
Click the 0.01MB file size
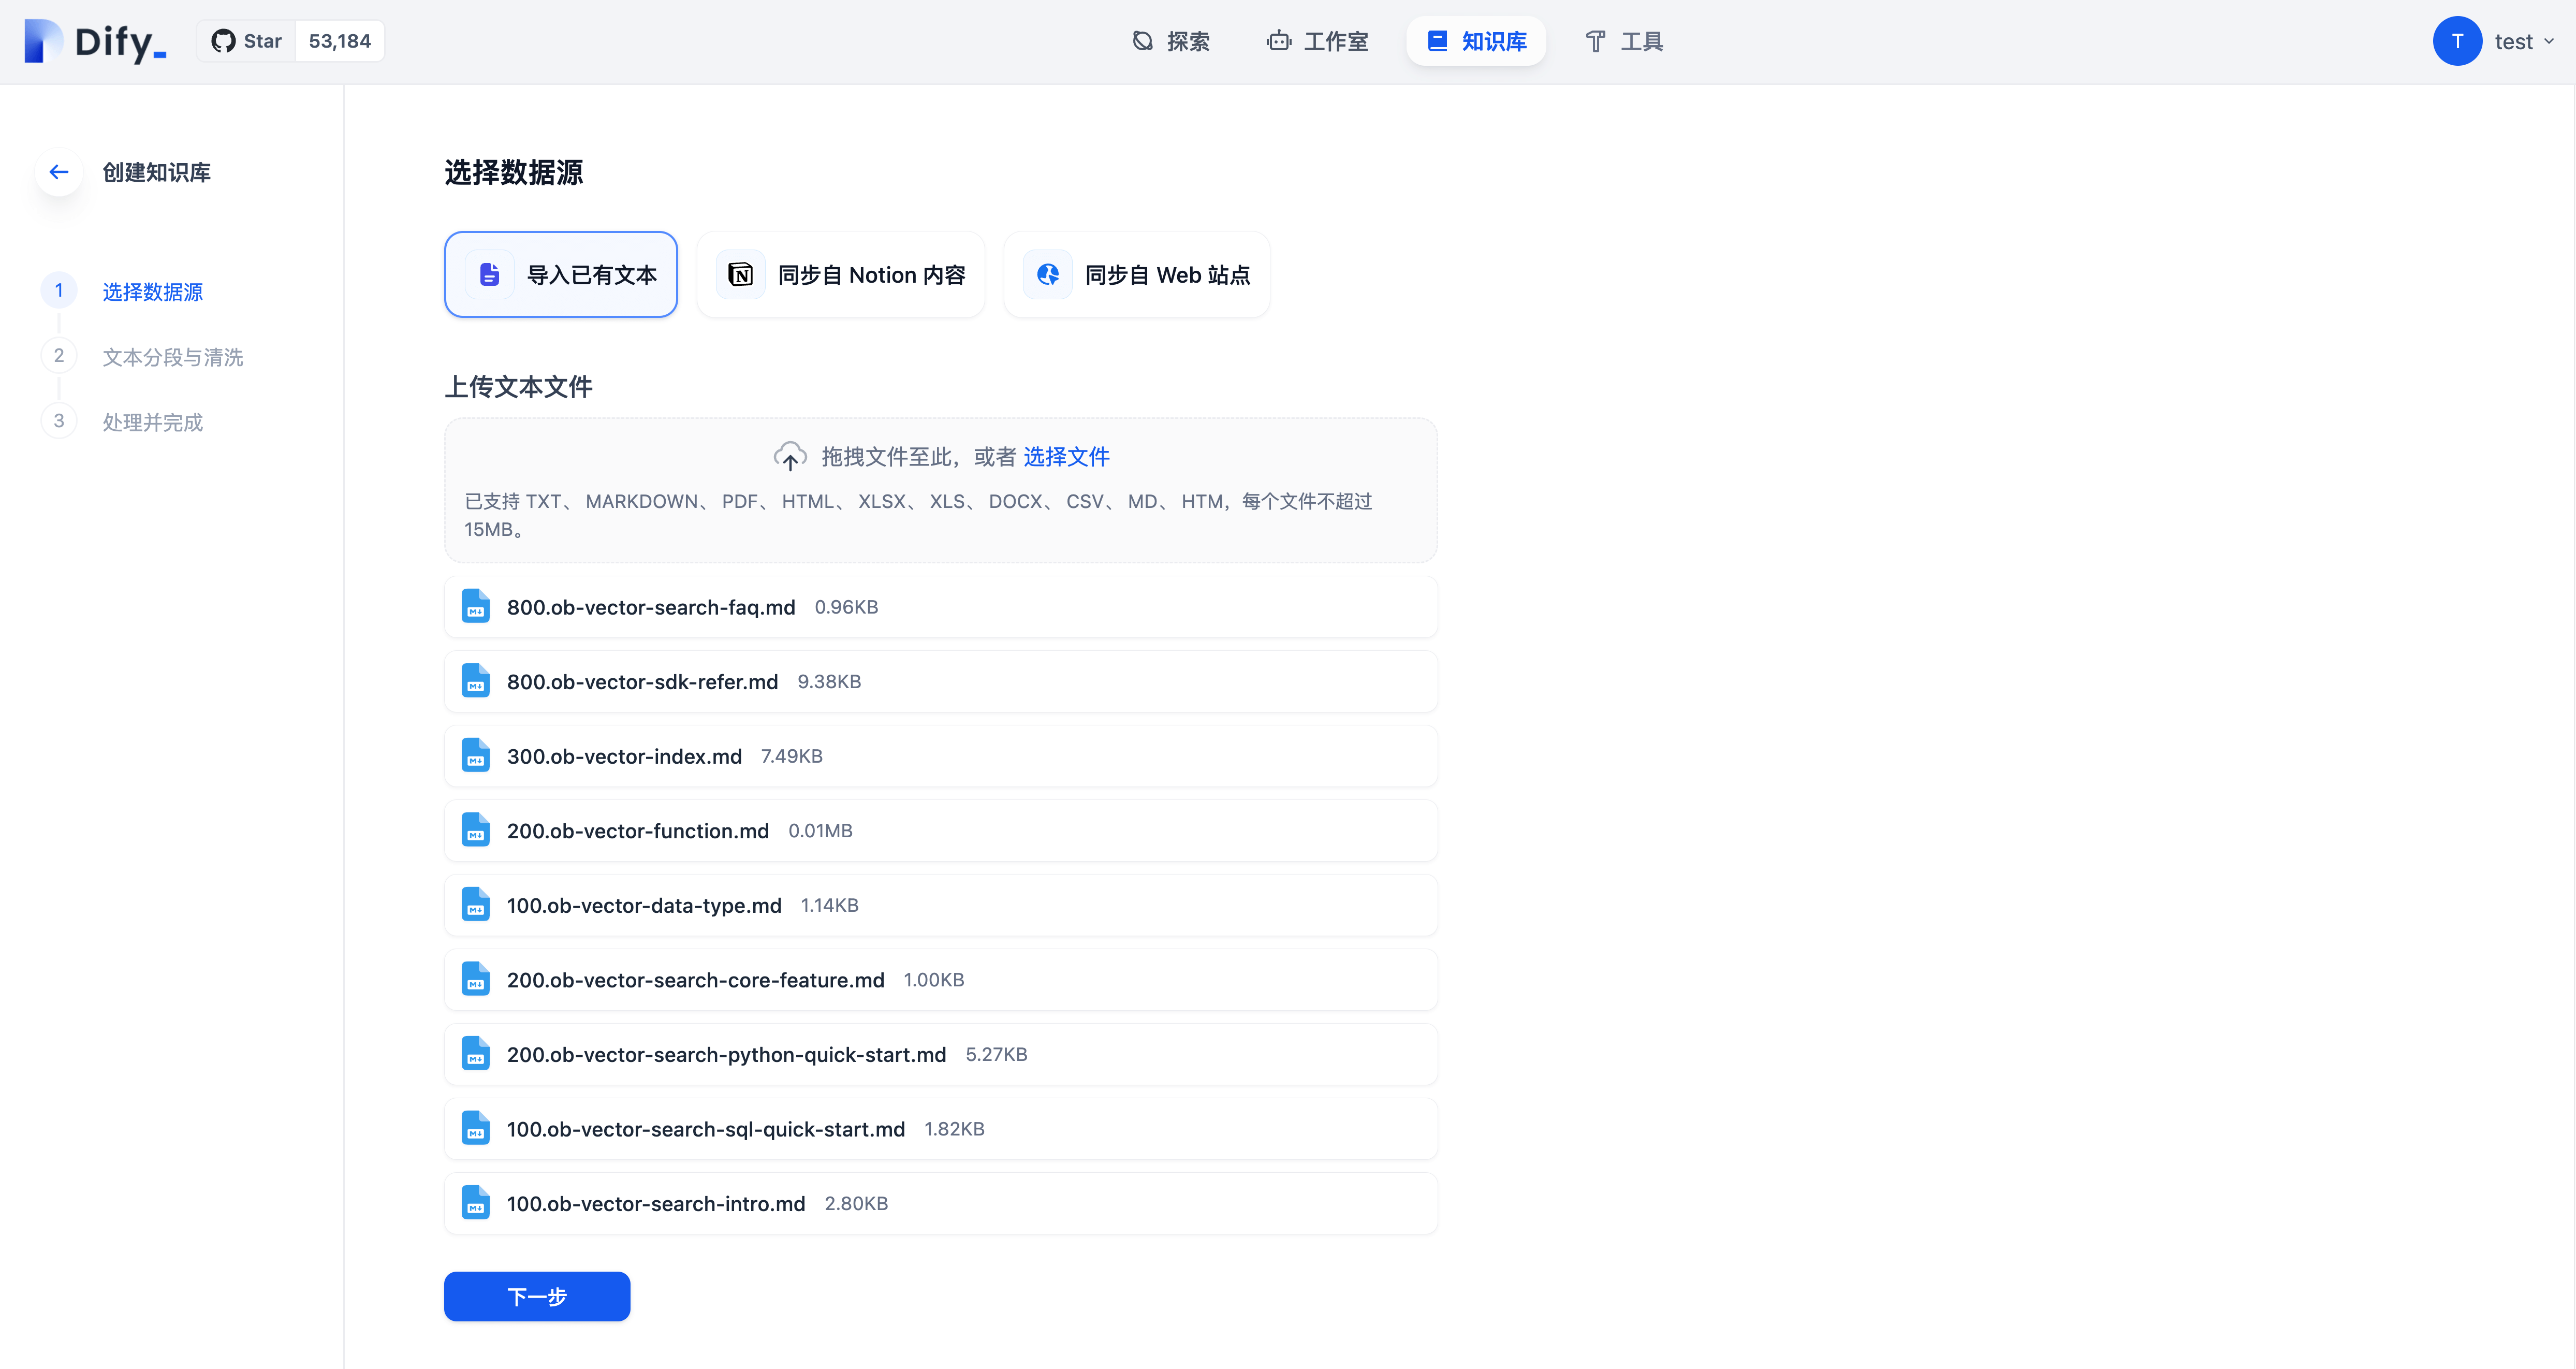click(x=820, y=831)
